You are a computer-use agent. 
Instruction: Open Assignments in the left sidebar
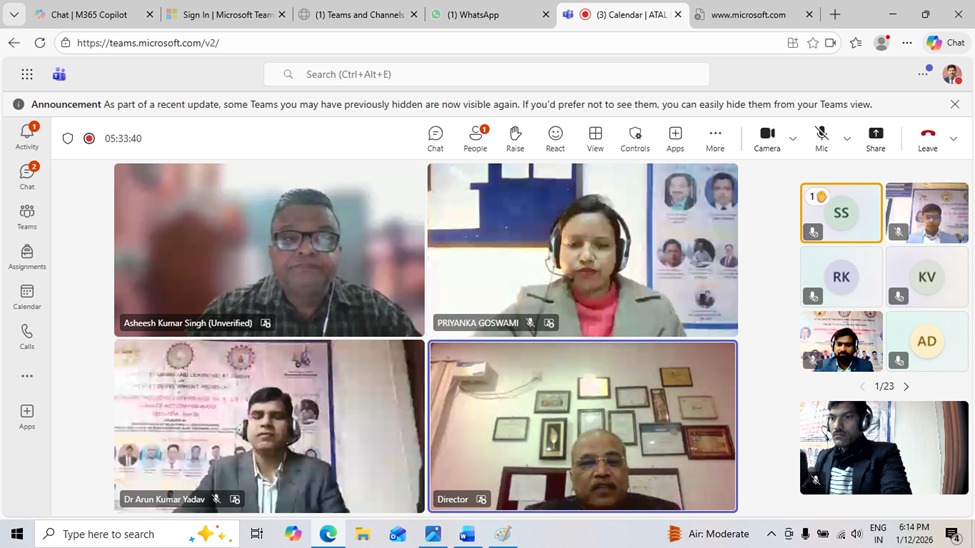(x=27, y=257)
